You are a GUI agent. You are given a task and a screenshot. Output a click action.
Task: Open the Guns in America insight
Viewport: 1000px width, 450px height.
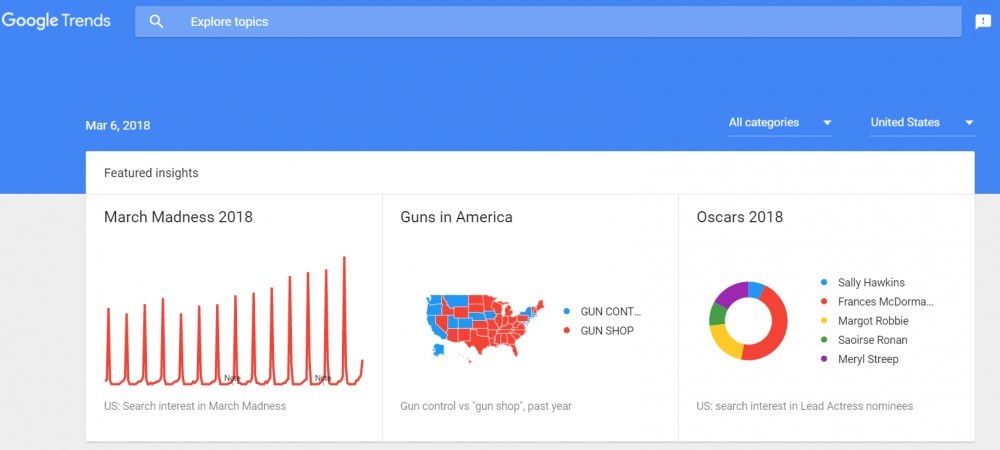pyautogui.click(x=530, y=317)
